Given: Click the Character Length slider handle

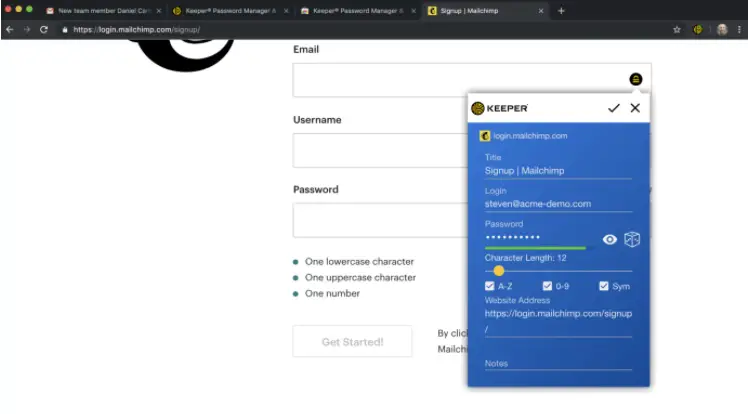Looking at the screenshot, I should 499,271.
